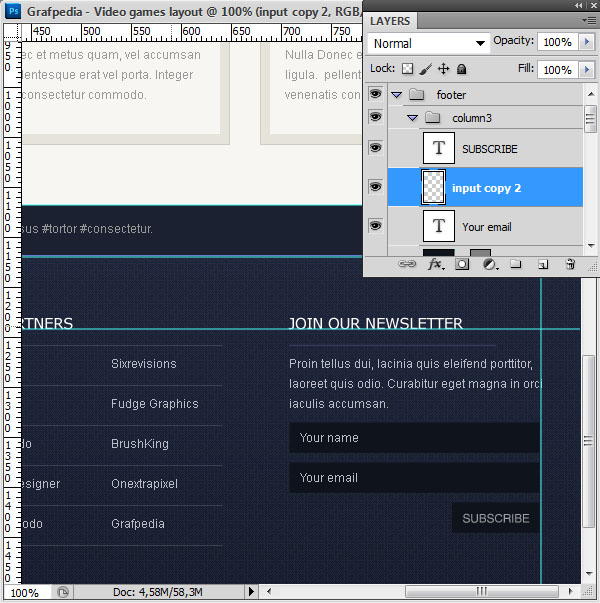Click the Layers panel scrollbar thumb

[x=590, y=119]
